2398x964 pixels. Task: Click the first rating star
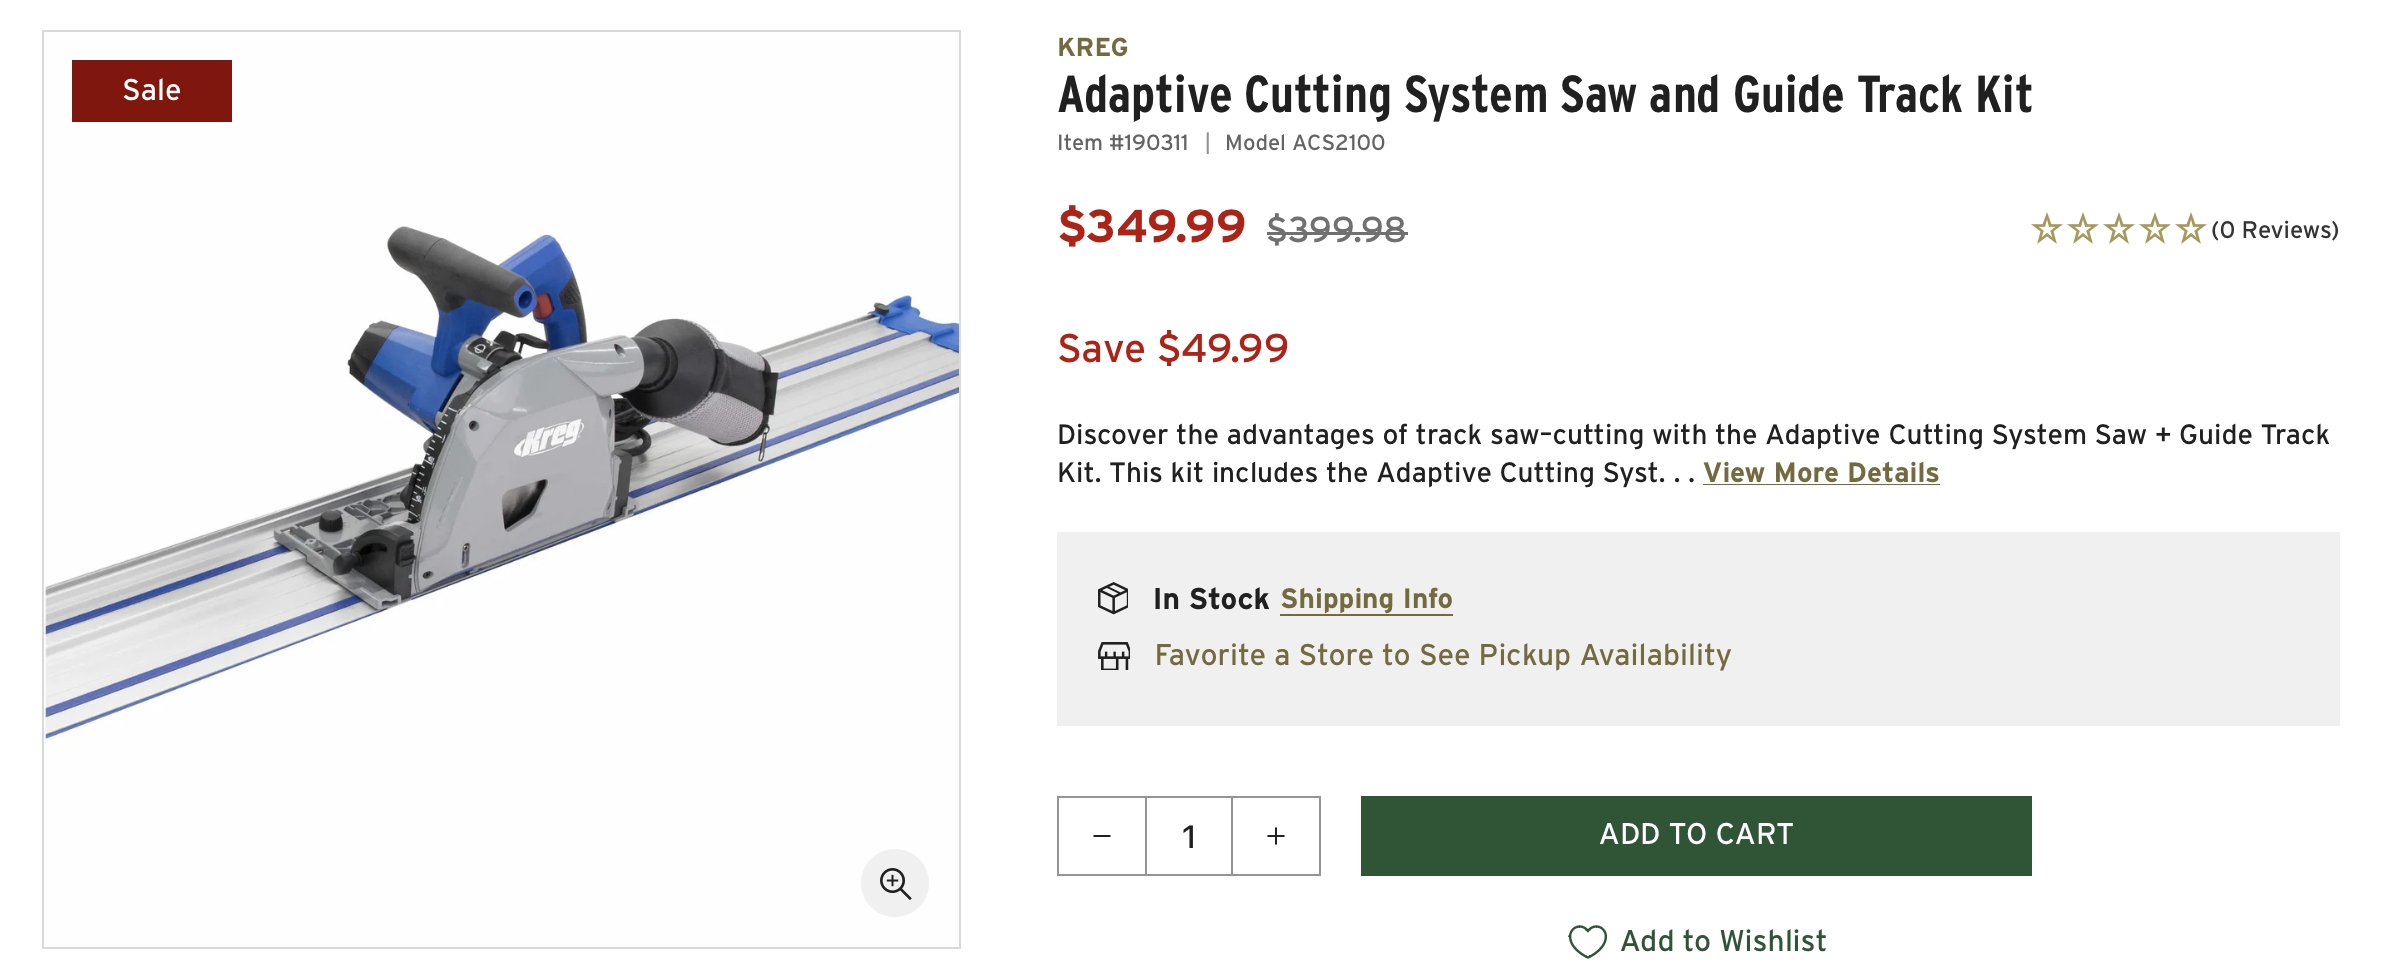coord(2046,230)
